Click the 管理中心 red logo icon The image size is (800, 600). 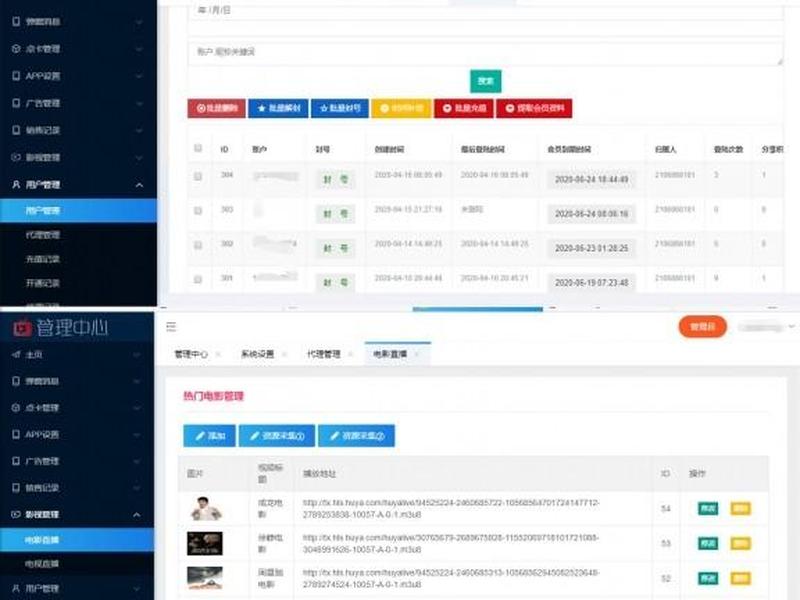(22, 328)
